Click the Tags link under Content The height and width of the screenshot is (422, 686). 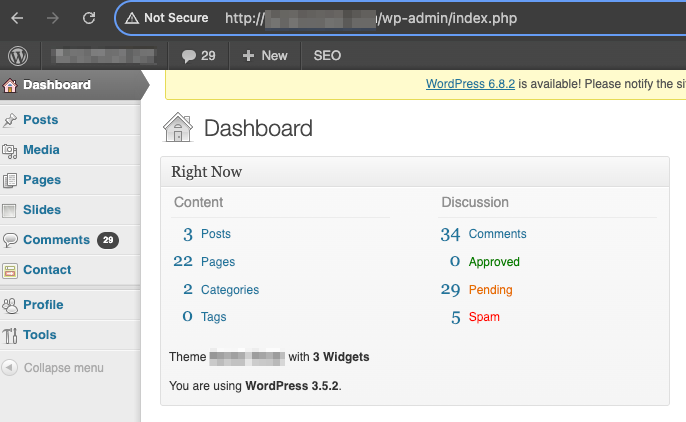(214, 317)
